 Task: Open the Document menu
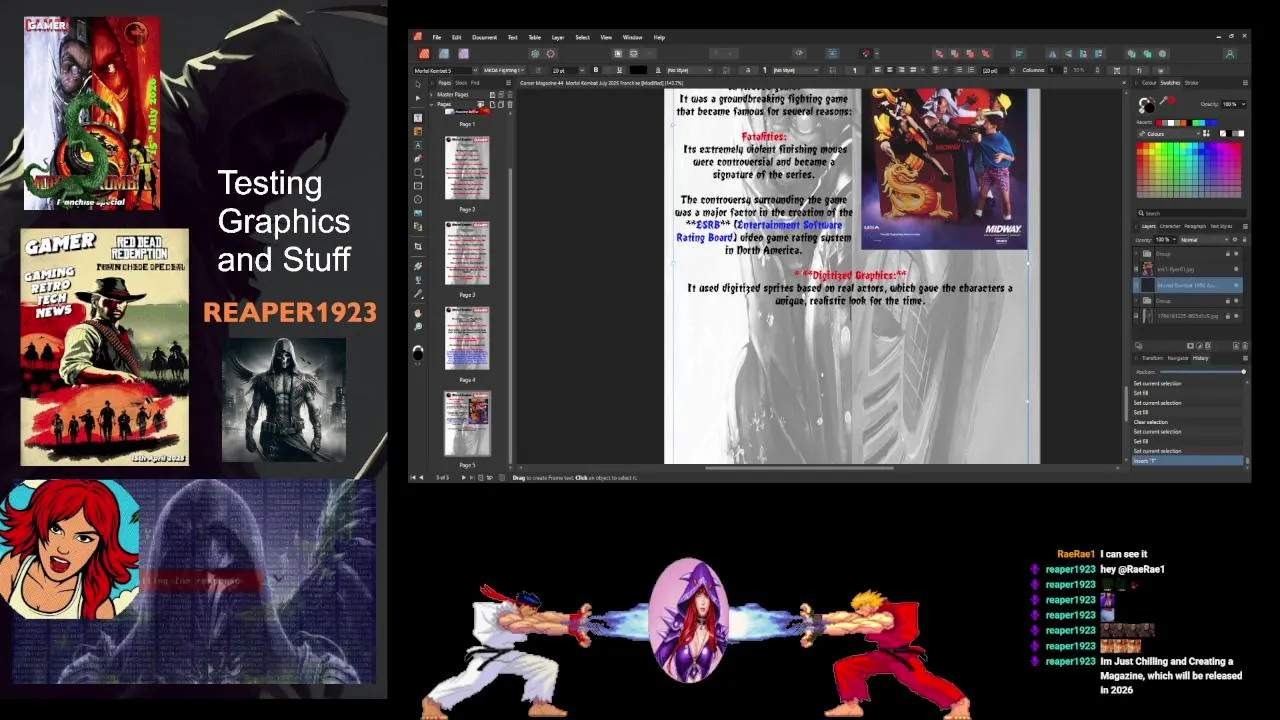(485, 37)
